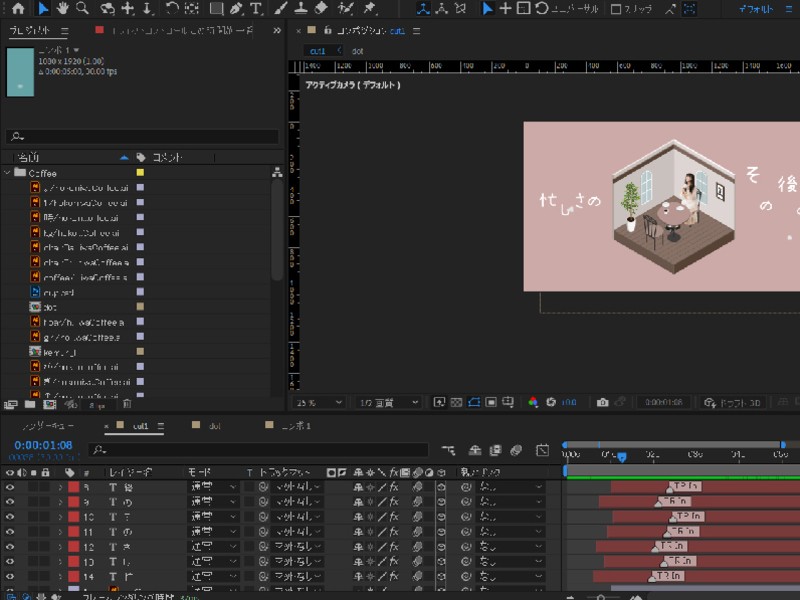Take a snapshot with the camera icon

click(x=602, y=402)
